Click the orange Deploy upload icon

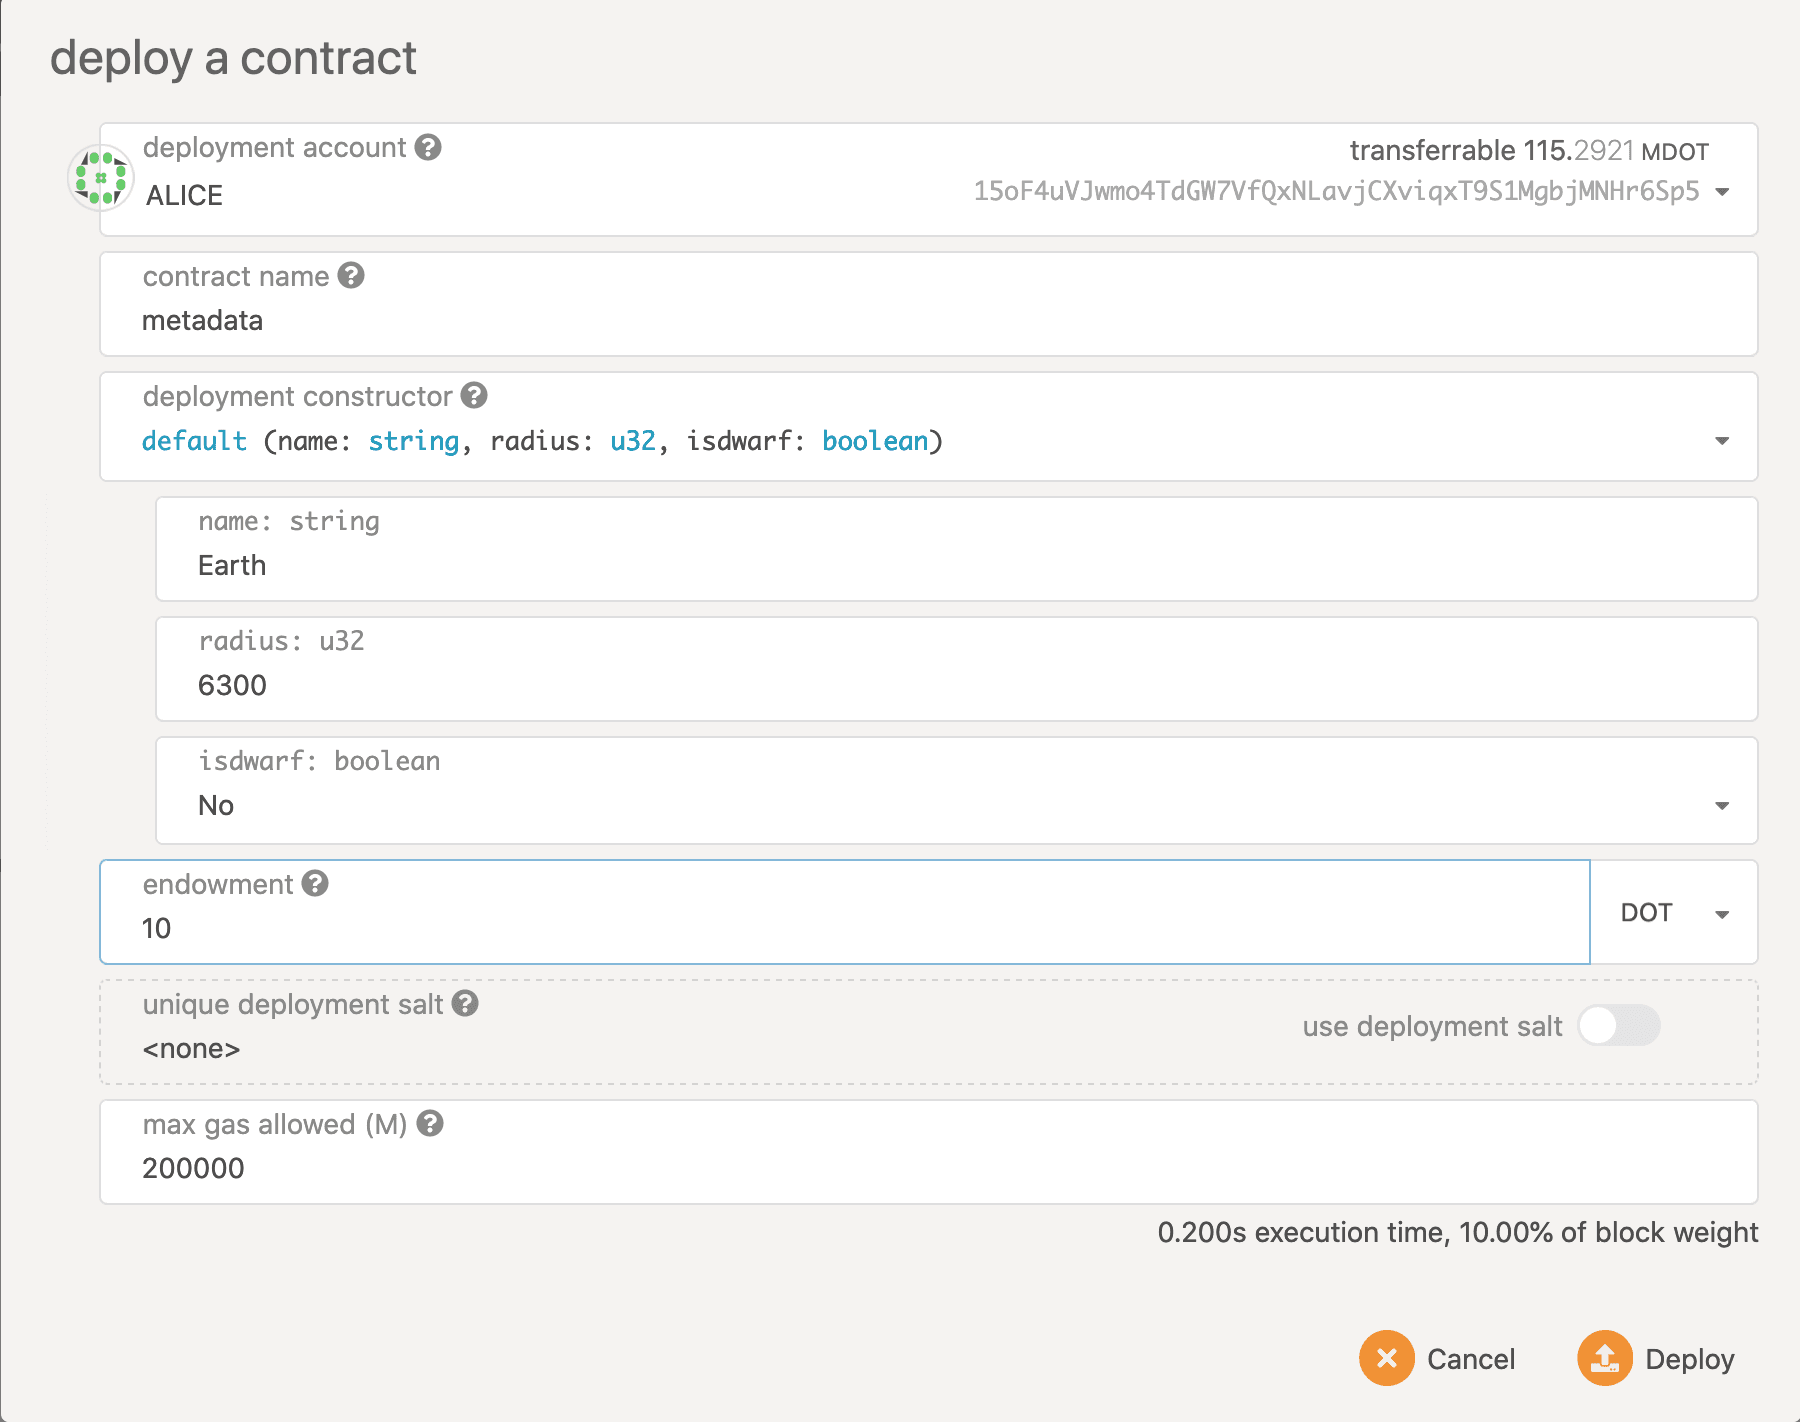1604,1358
